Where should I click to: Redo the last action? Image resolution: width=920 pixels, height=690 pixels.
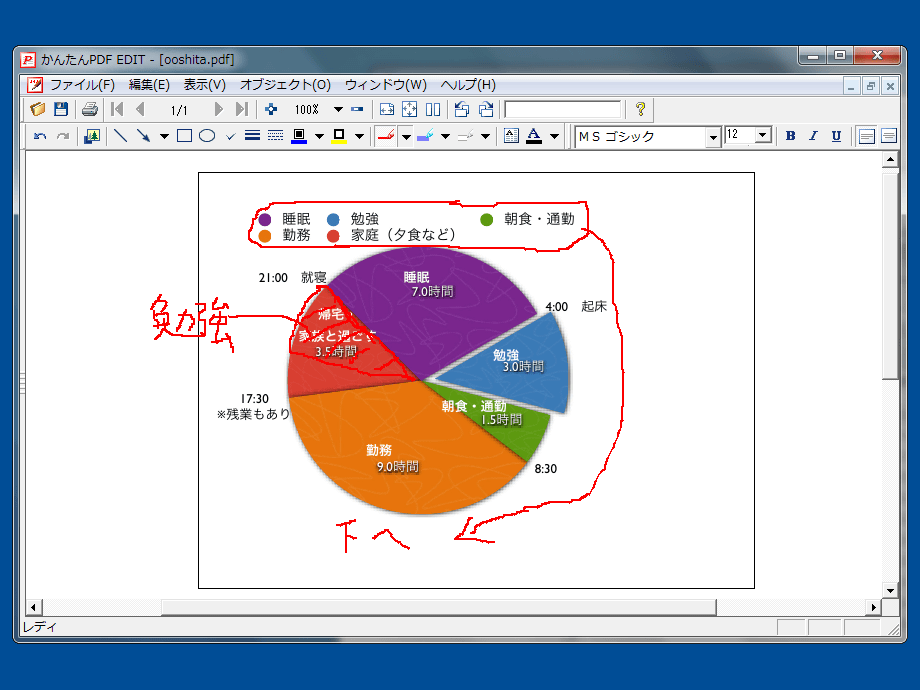coord(63,136)
